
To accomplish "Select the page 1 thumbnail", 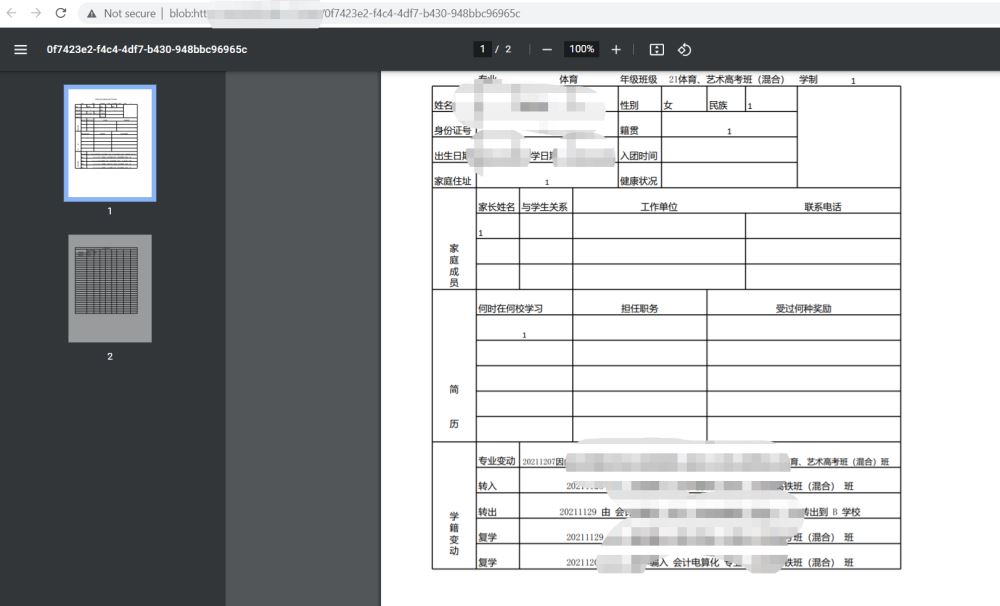I will pyautogui.click(x=110, y=143).
